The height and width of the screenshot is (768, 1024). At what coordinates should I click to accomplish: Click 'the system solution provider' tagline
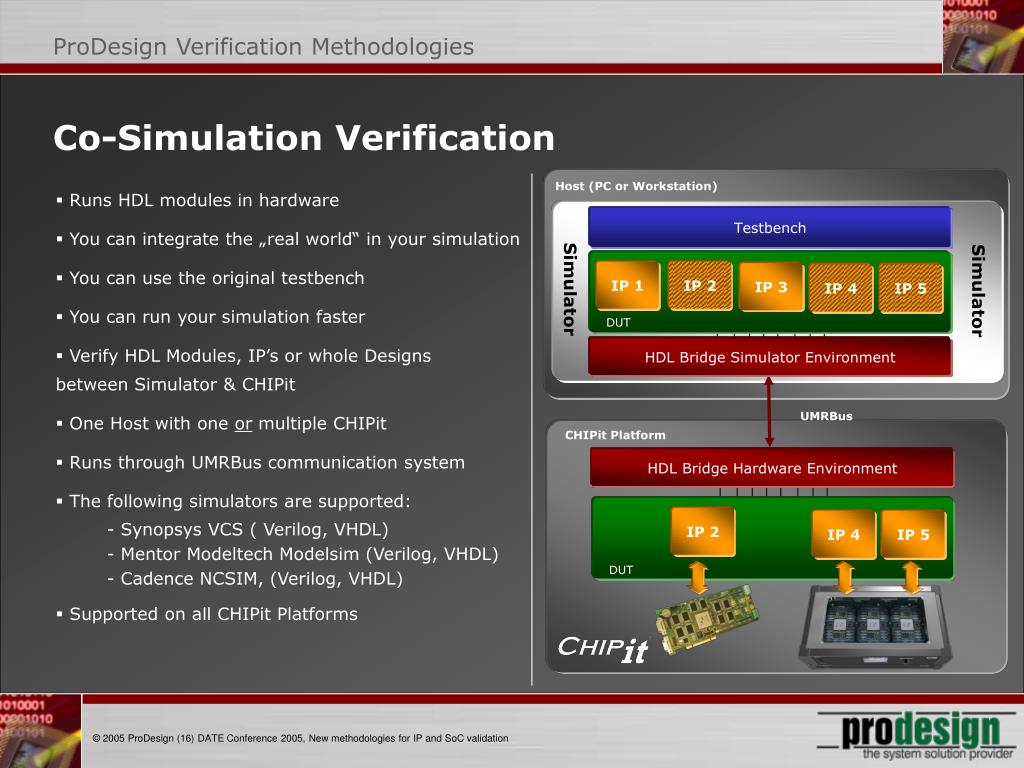pos(938,754)
